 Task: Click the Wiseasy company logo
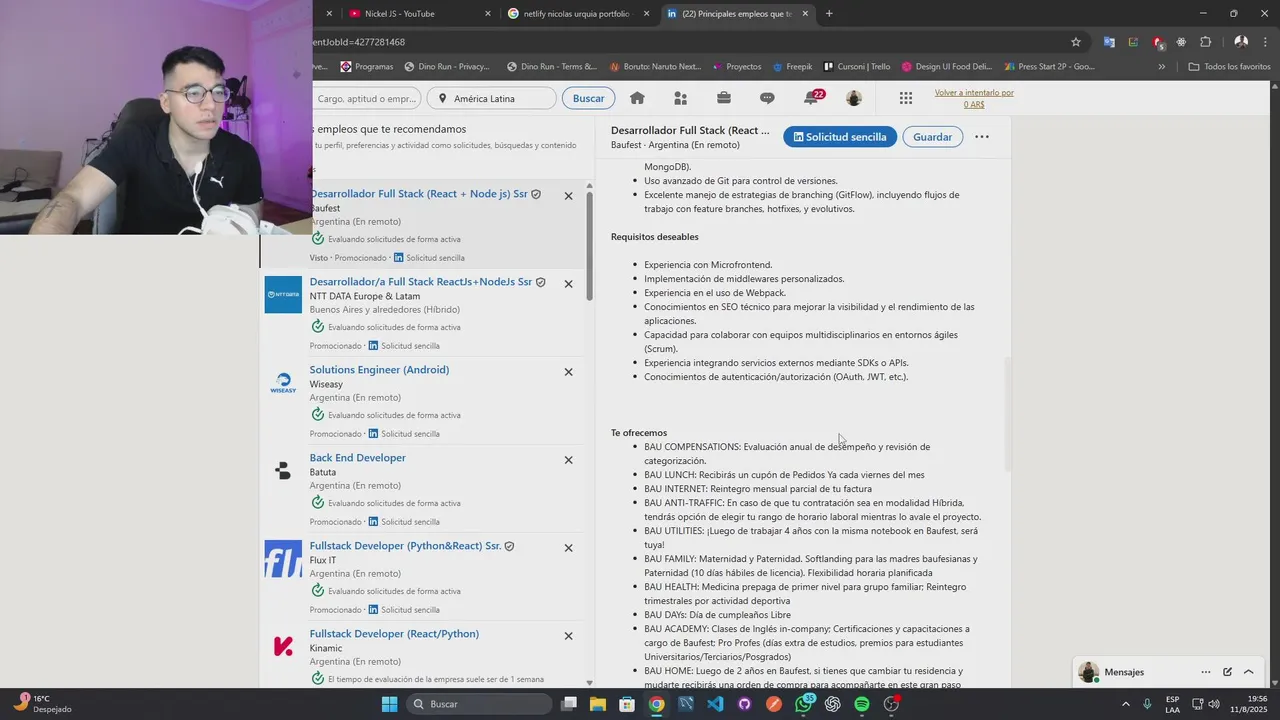(x=283, y=383)
